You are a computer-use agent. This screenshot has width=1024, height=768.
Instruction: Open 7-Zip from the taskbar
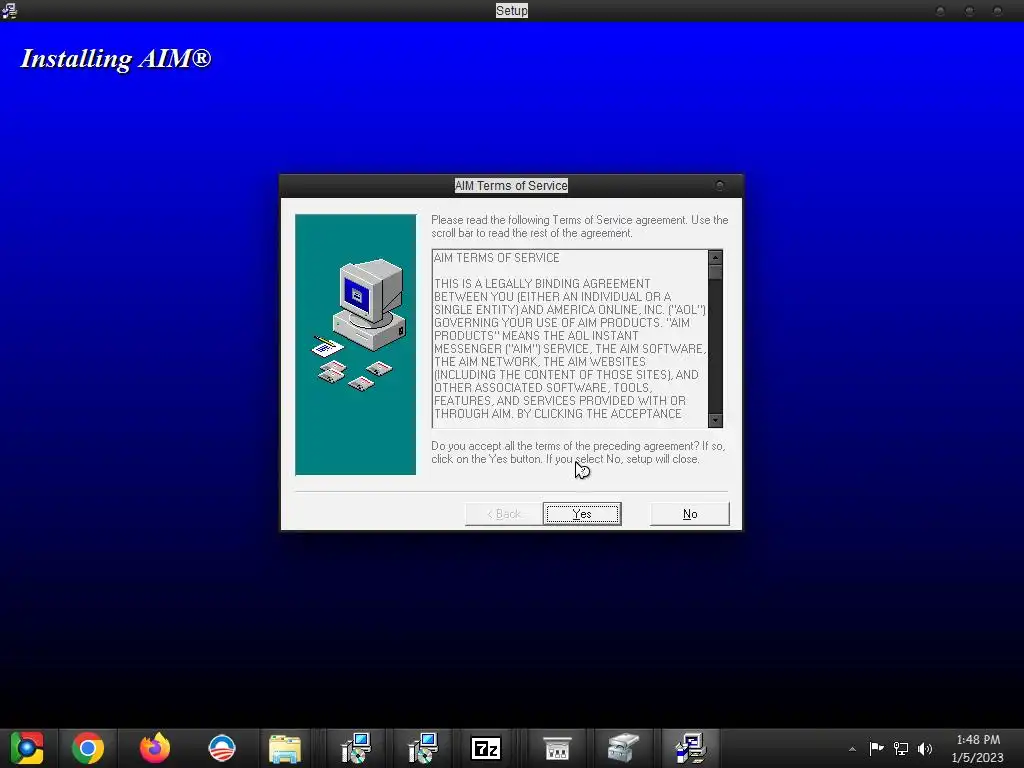[x=486, y=748]
